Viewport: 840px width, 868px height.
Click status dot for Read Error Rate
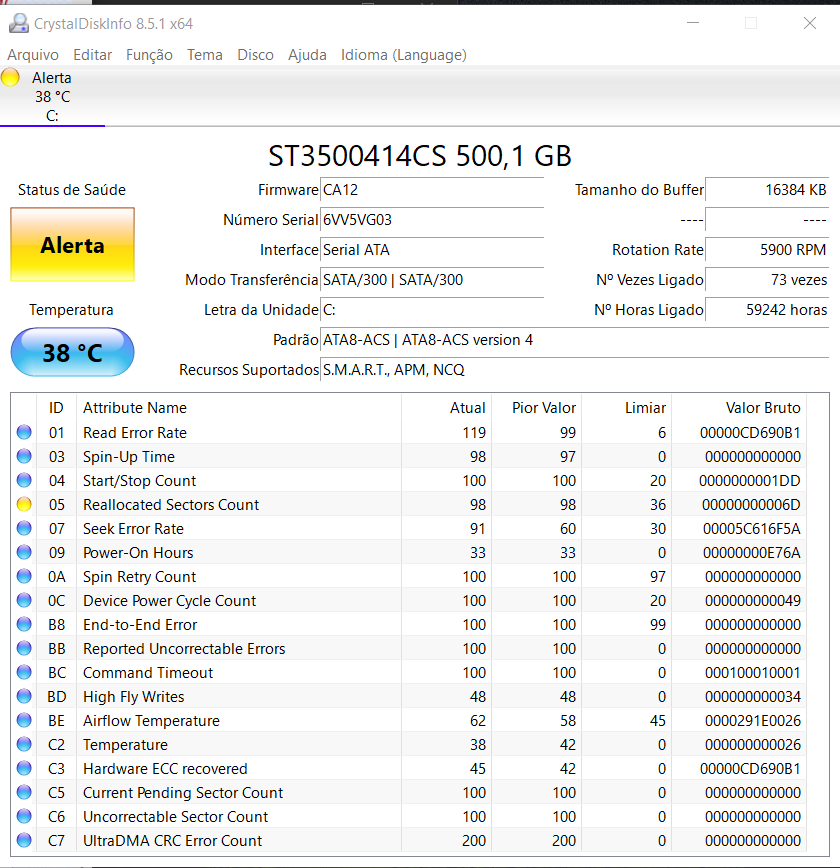24,432
